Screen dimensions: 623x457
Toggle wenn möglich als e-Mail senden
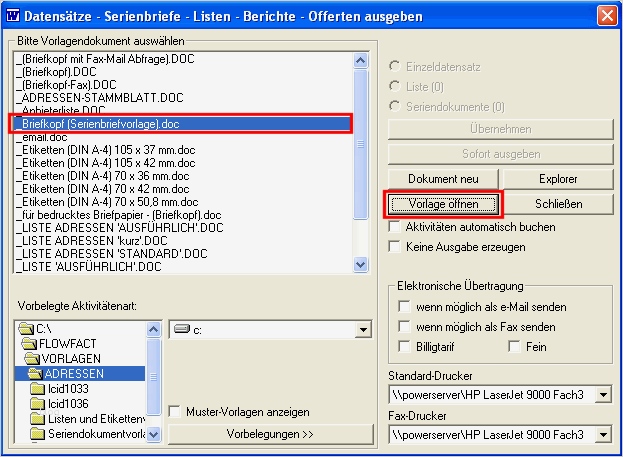pos(404,307)
